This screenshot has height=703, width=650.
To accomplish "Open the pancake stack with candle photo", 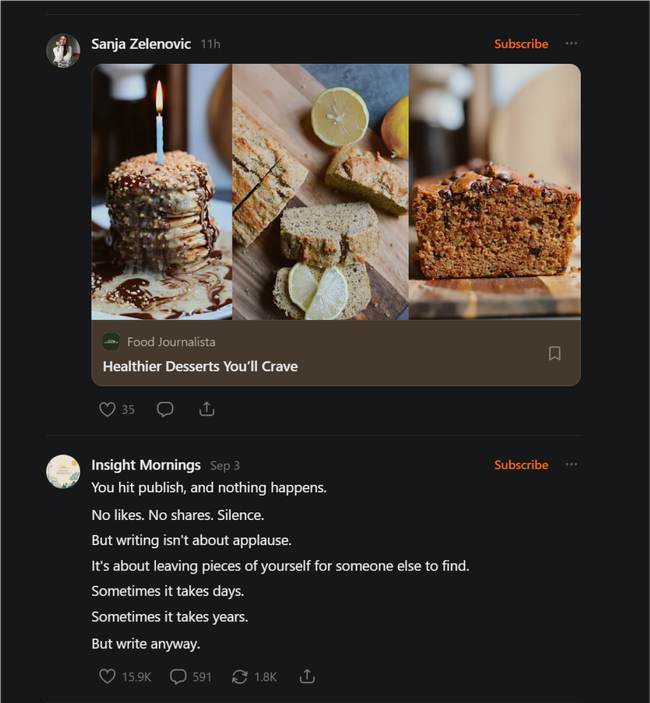I will 162,192.
